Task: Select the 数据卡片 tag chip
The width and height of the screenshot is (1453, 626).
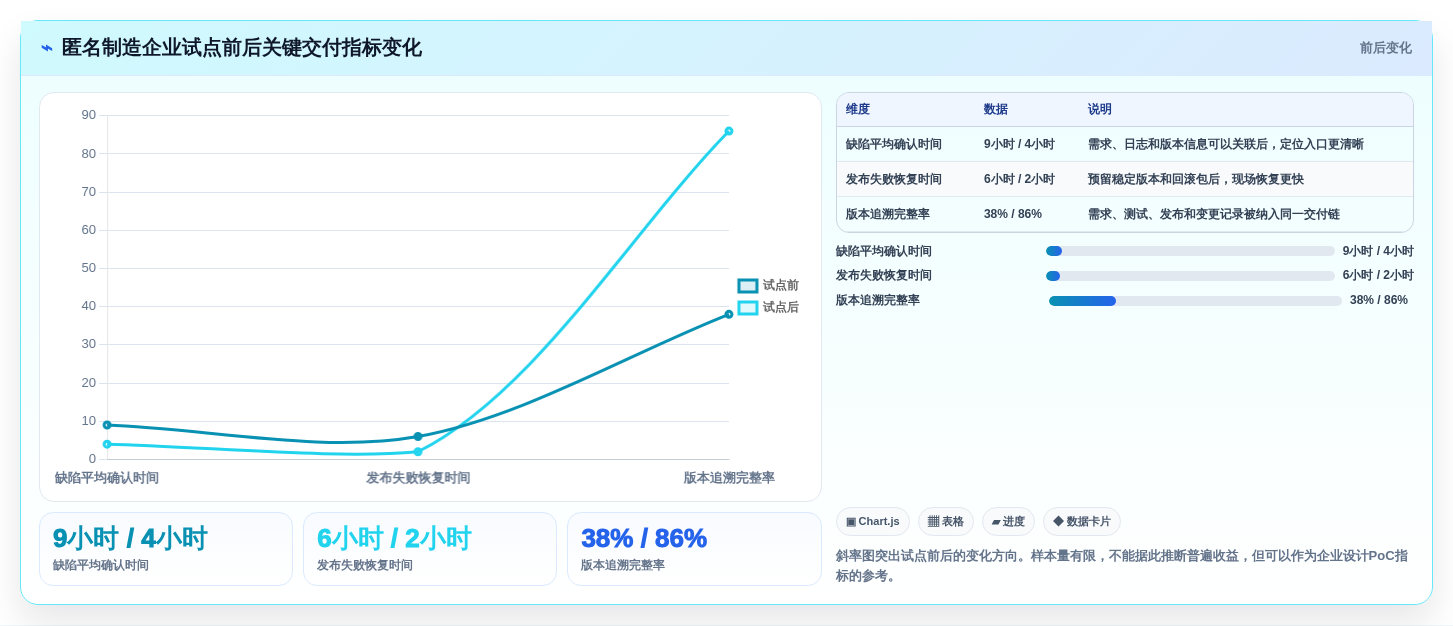Action: 1082,522
